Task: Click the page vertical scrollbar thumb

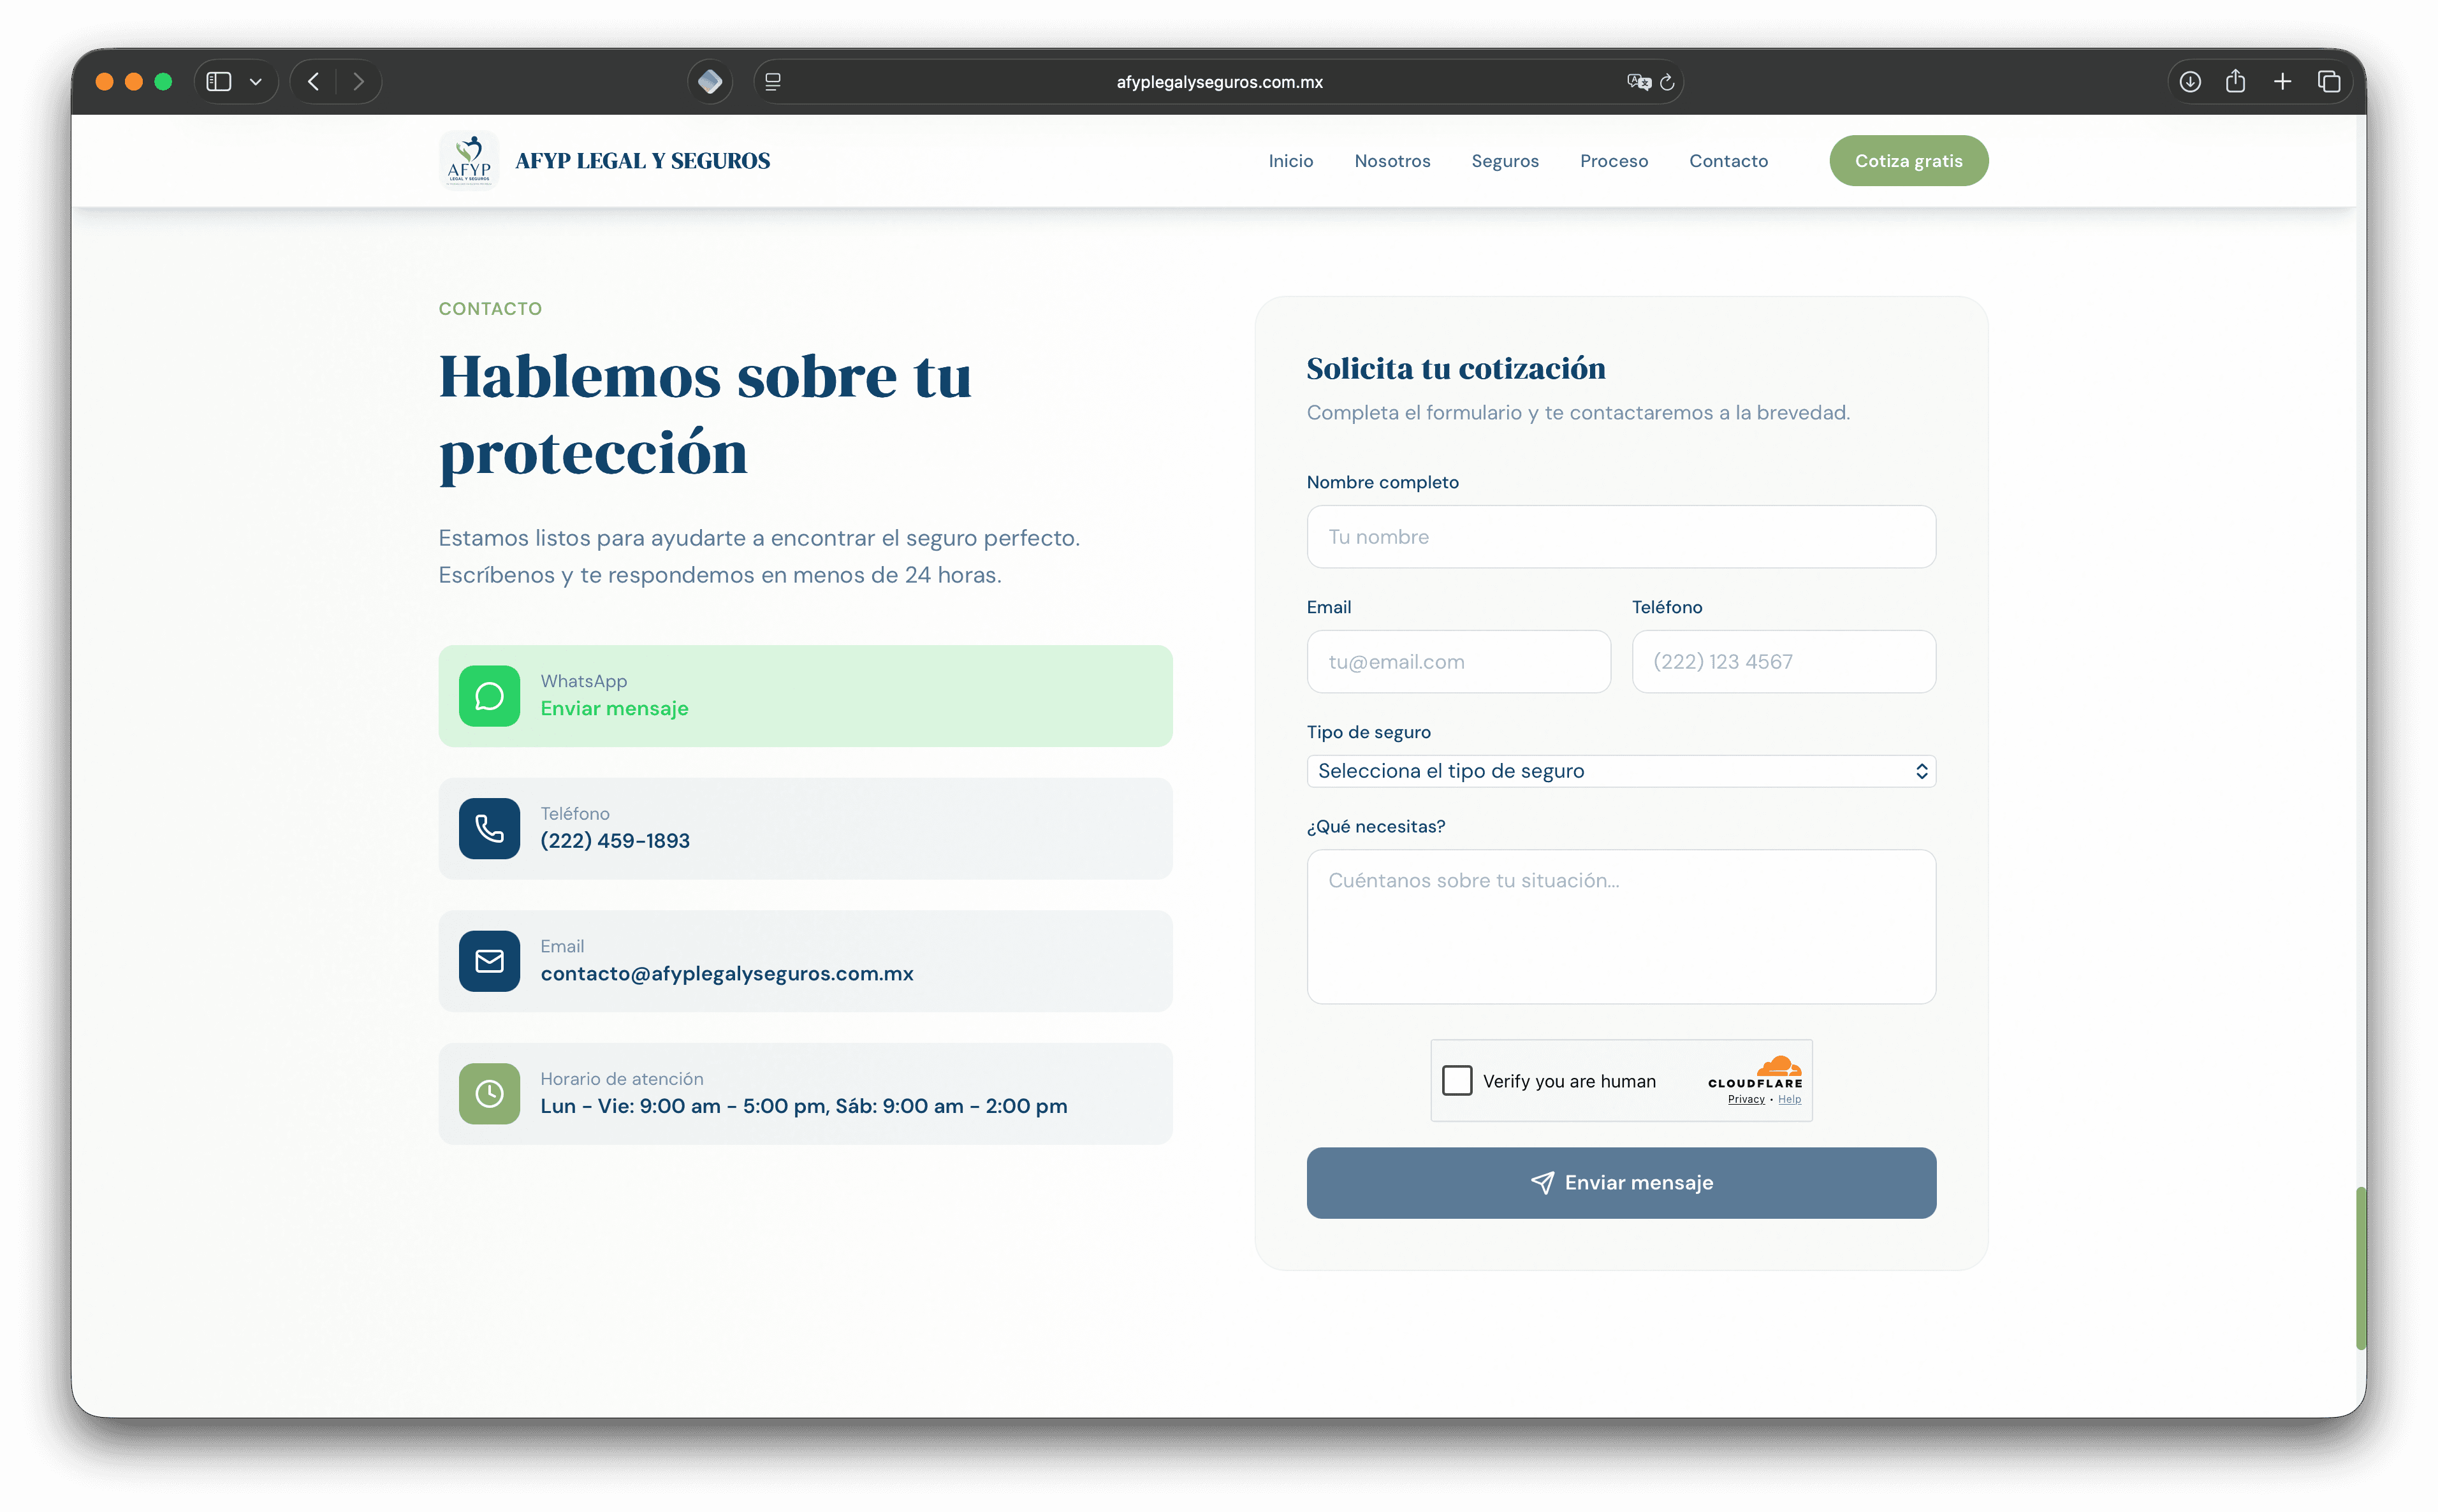Action: coord(2360,1268)
